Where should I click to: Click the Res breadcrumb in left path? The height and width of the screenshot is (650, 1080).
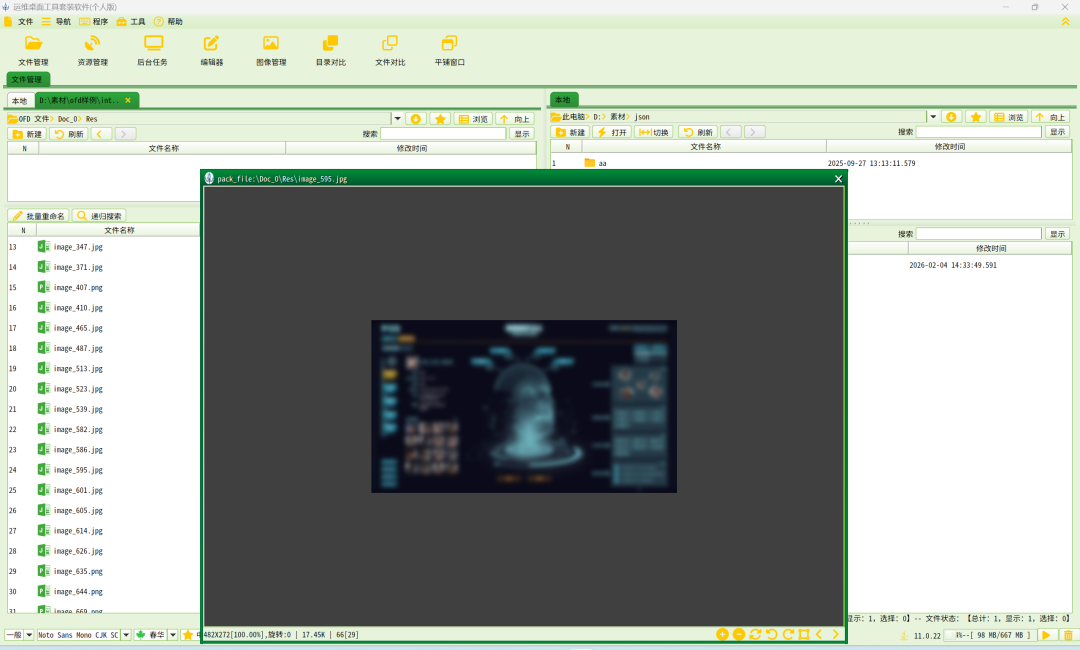click(x=91, y=118)
